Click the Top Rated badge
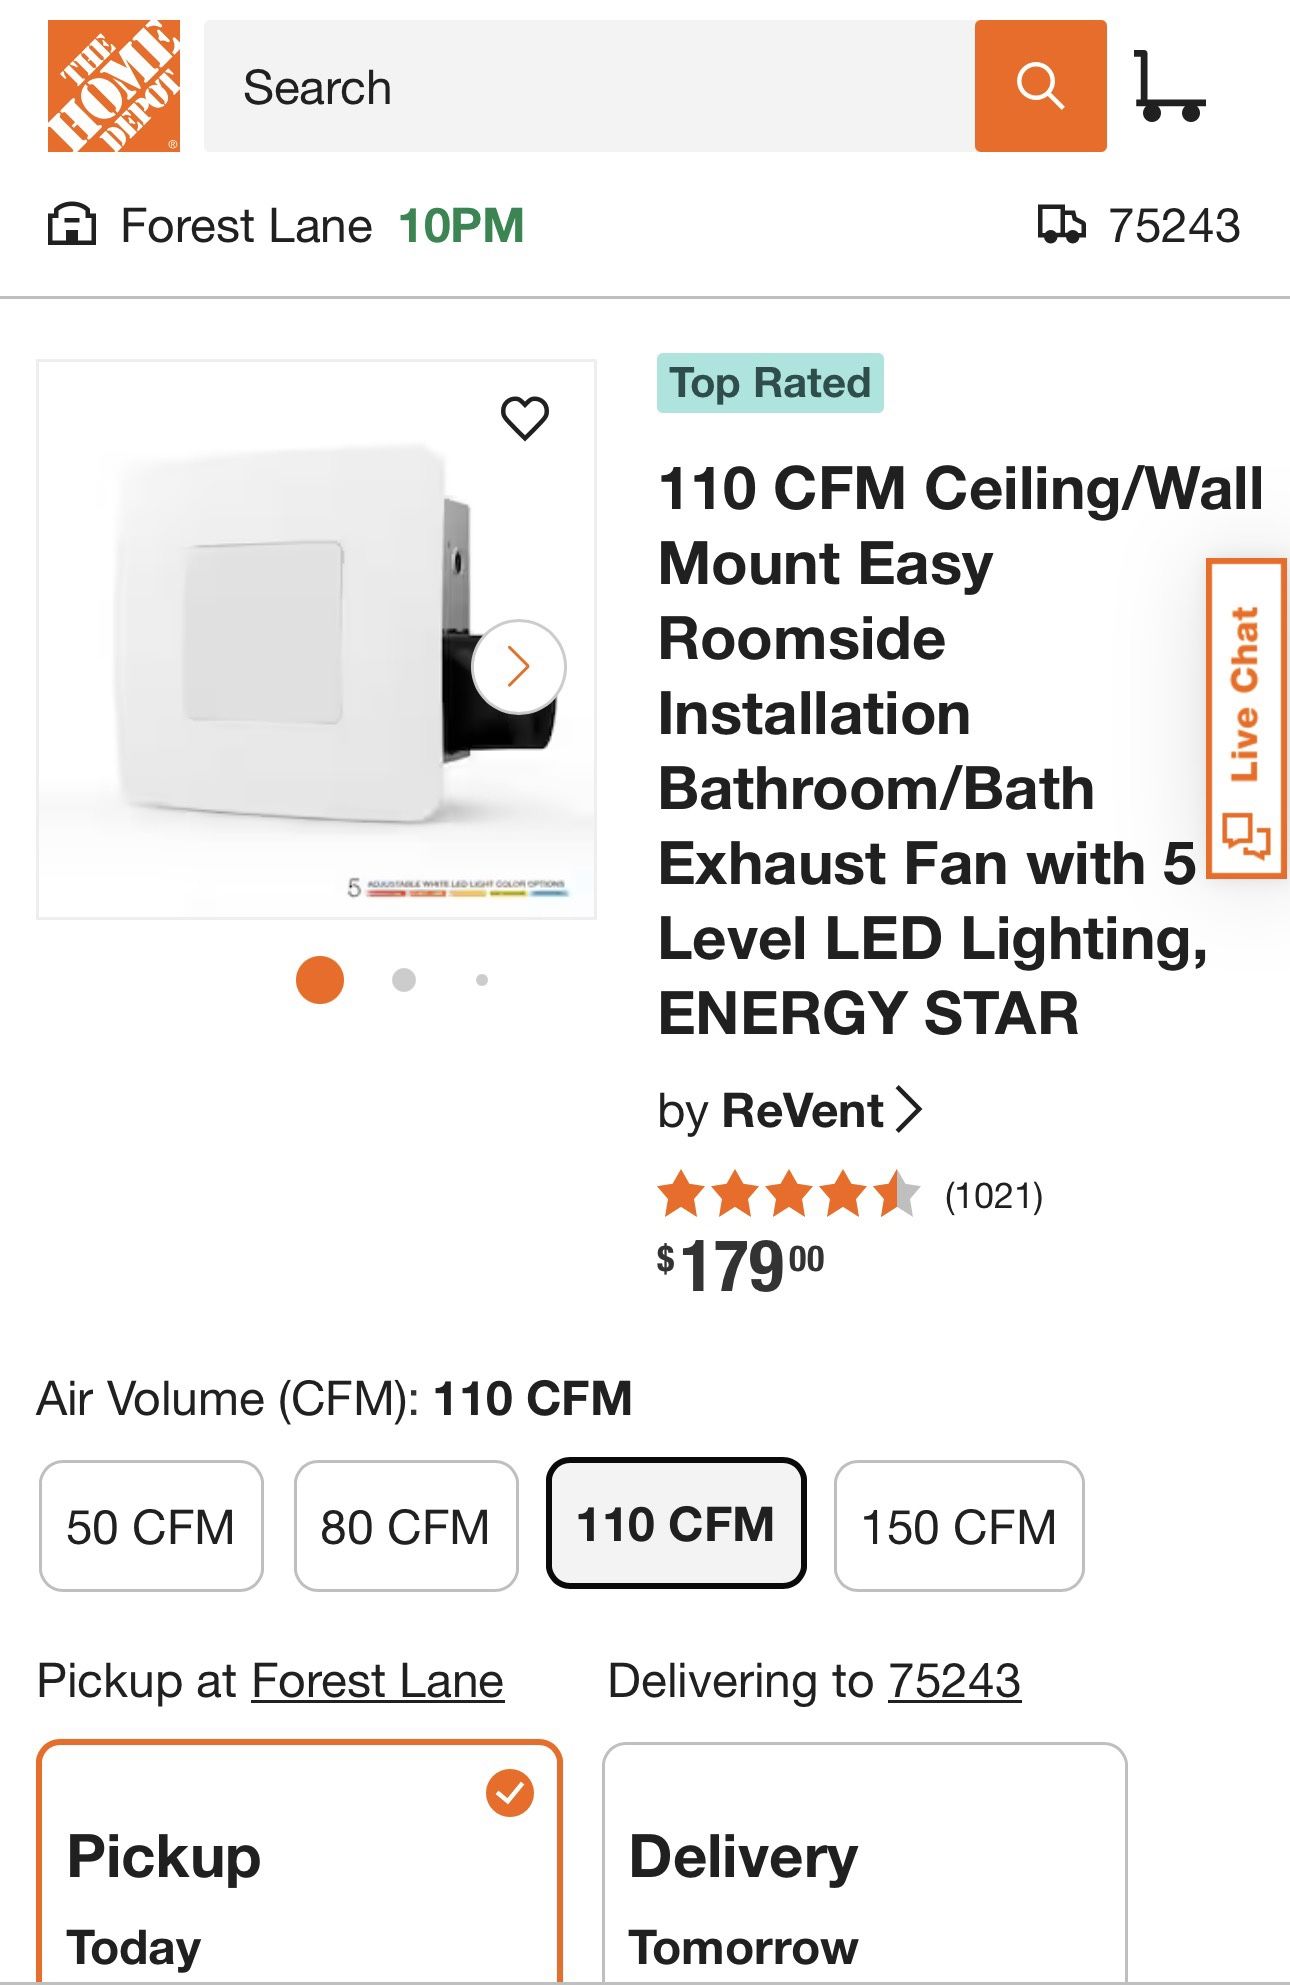 tap(770, 383)
